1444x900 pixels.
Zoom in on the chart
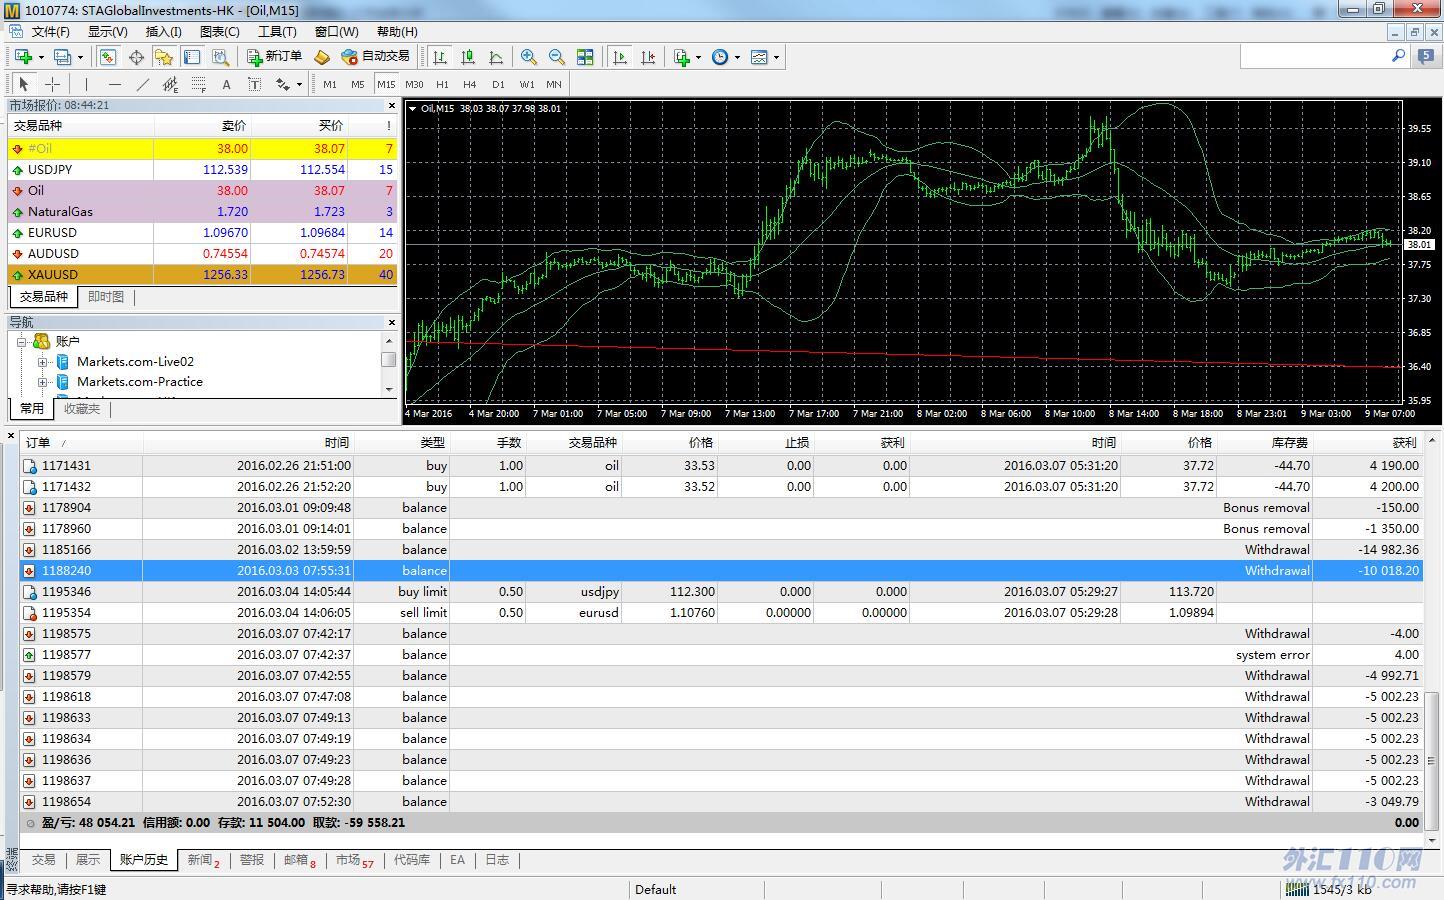(529, 57)
